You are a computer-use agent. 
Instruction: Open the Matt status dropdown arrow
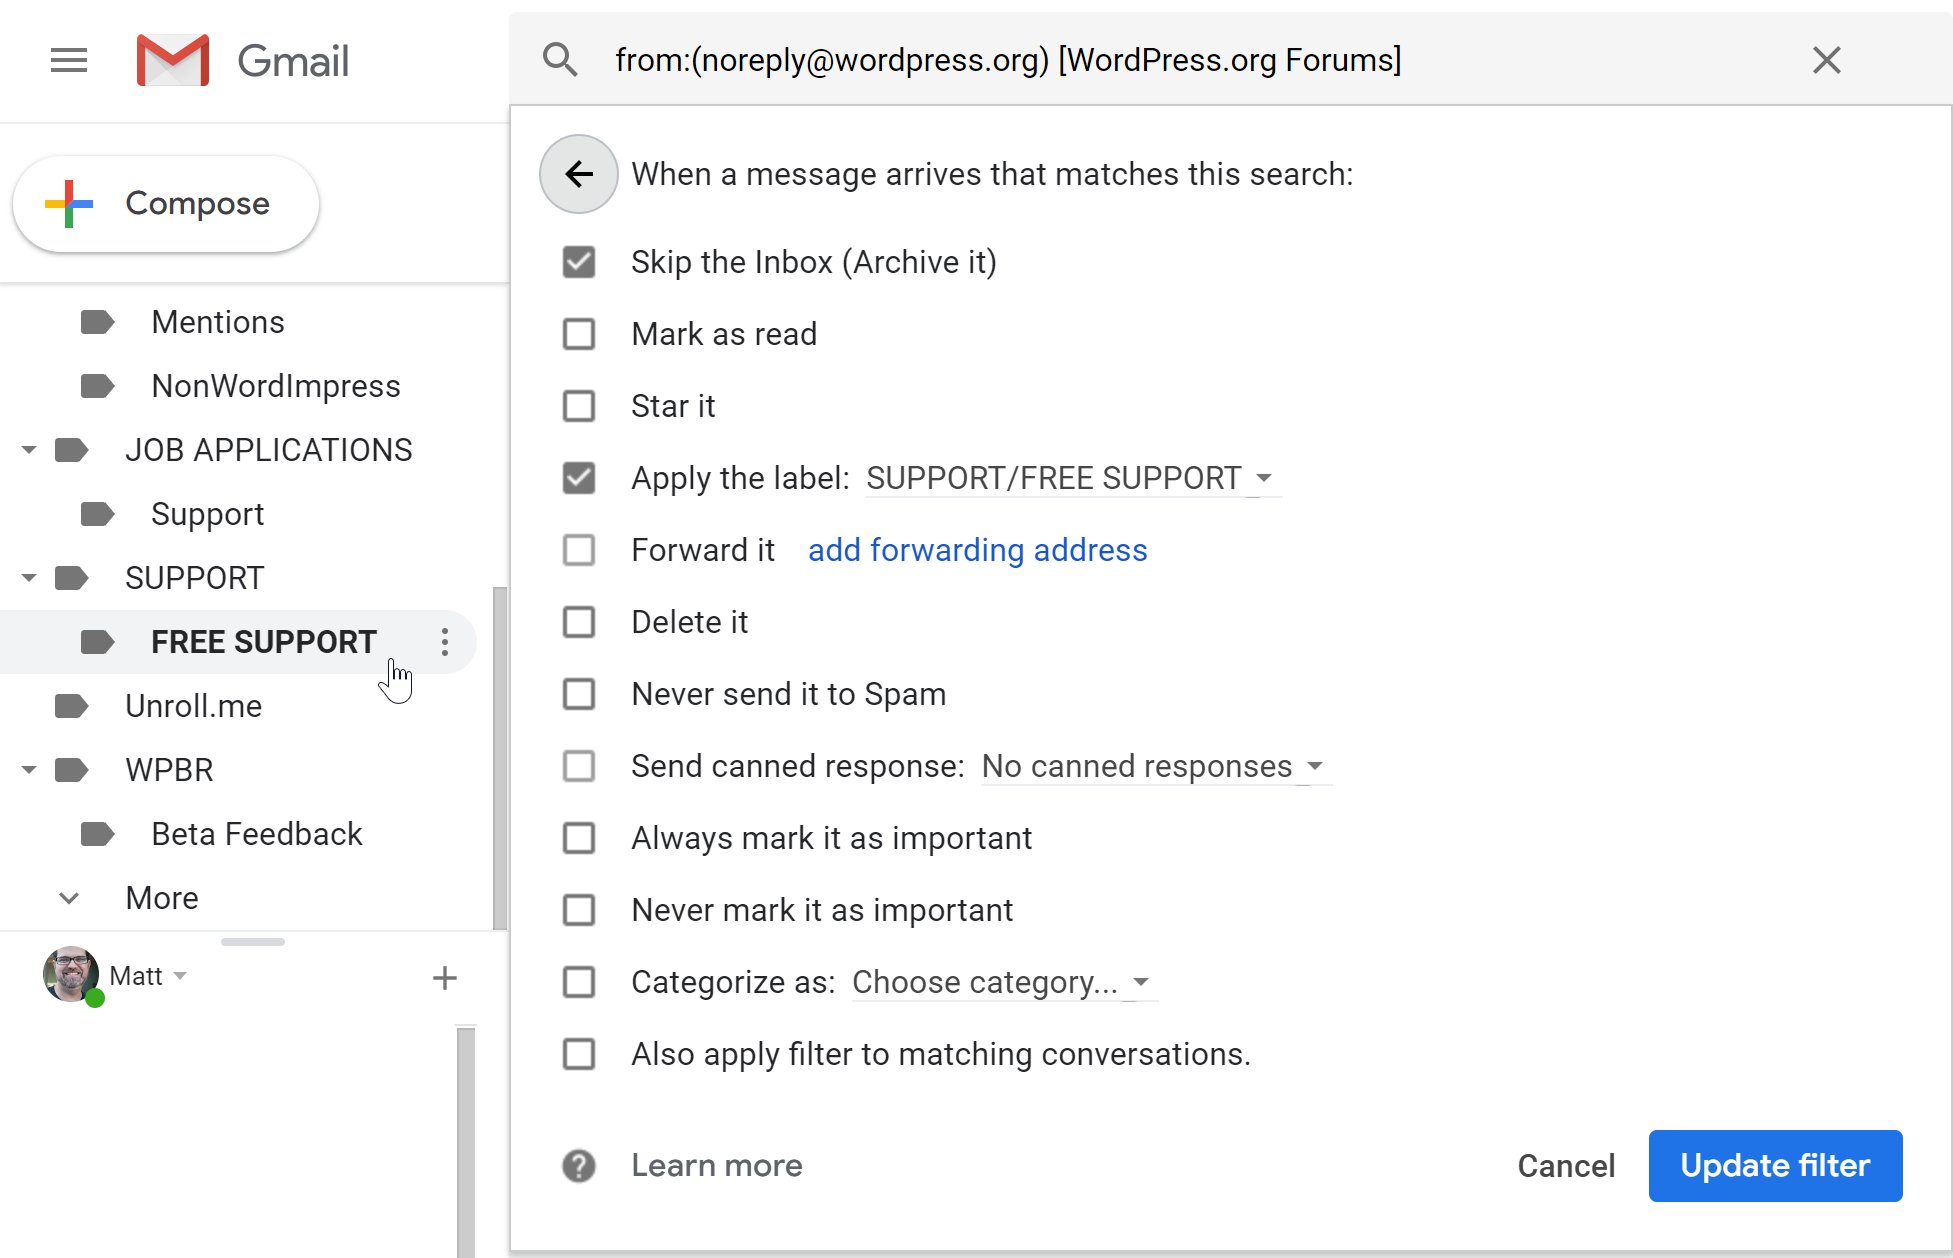tap(180, 976)
